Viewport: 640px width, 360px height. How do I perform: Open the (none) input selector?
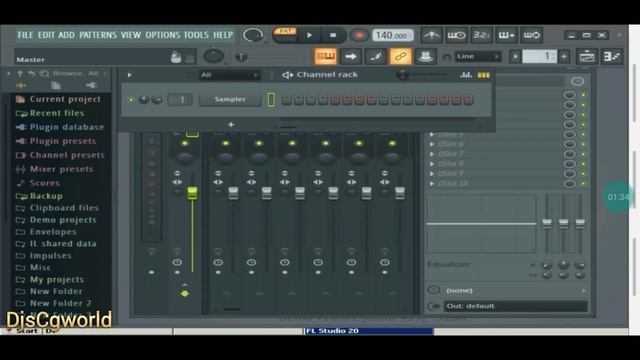pos(516,290)
